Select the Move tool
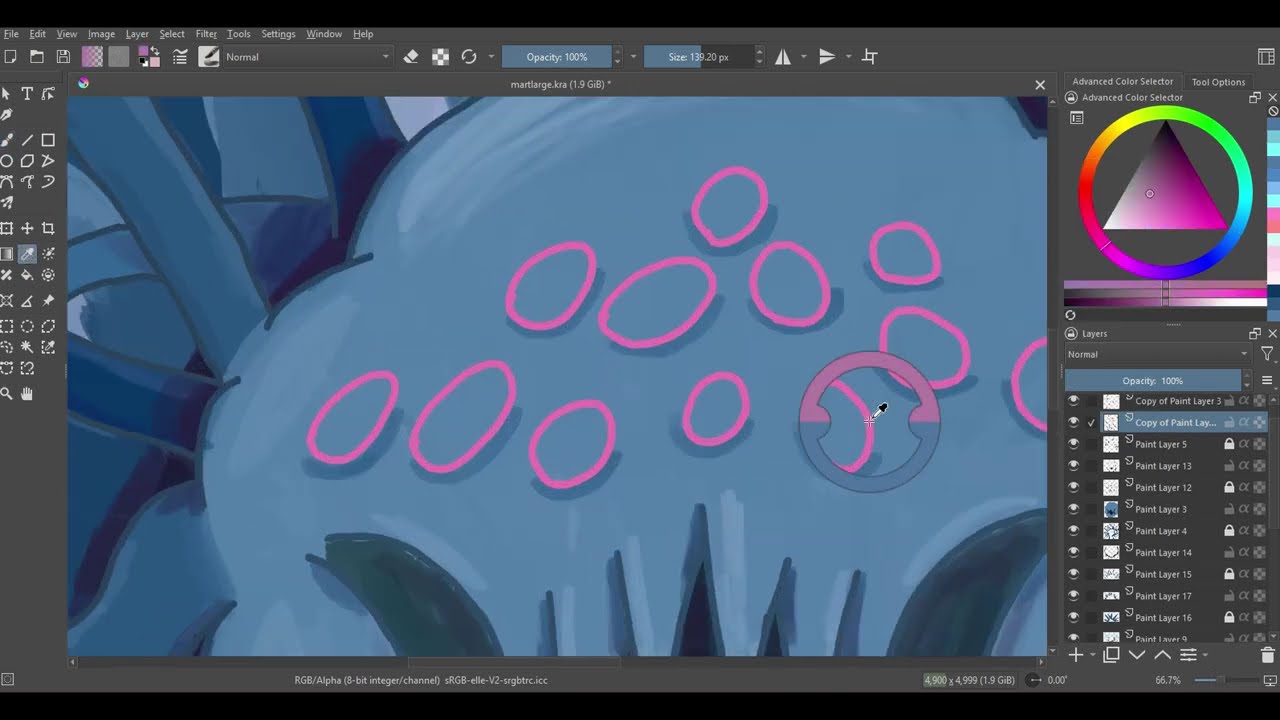 27,229
